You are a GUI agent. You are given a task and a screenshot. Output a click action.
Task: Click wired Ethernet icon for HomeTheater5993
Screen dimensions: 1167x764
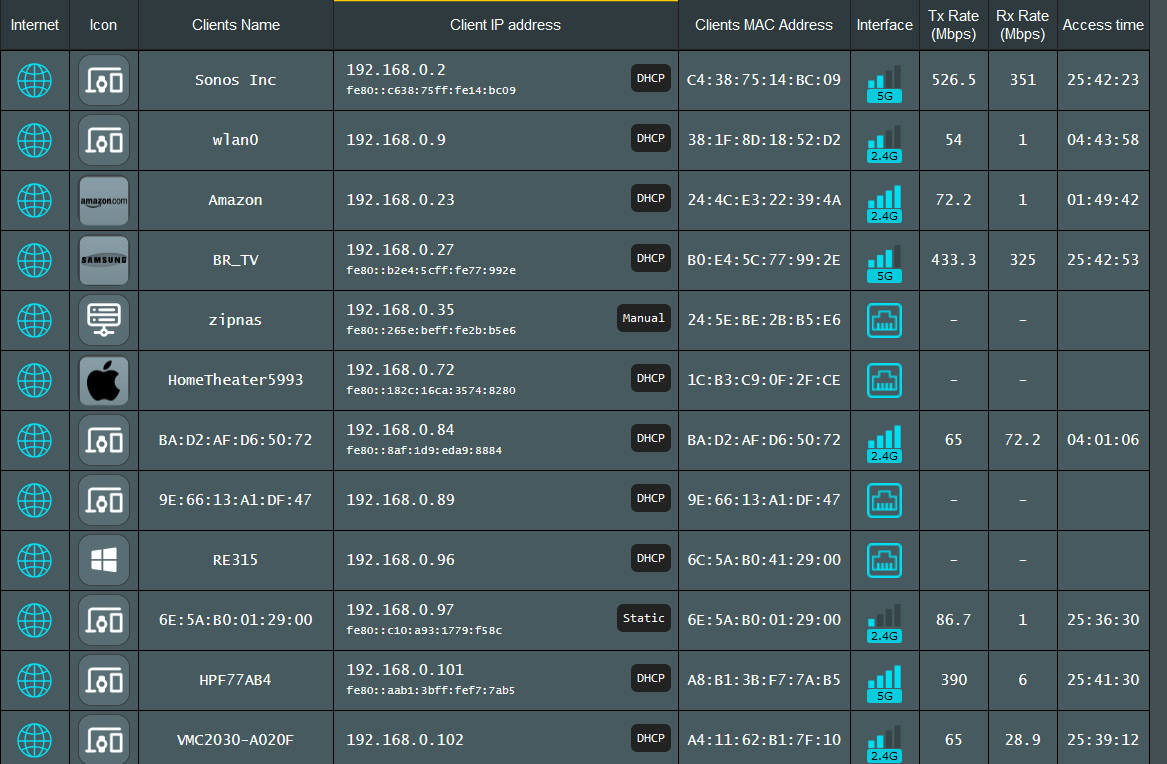884,381
